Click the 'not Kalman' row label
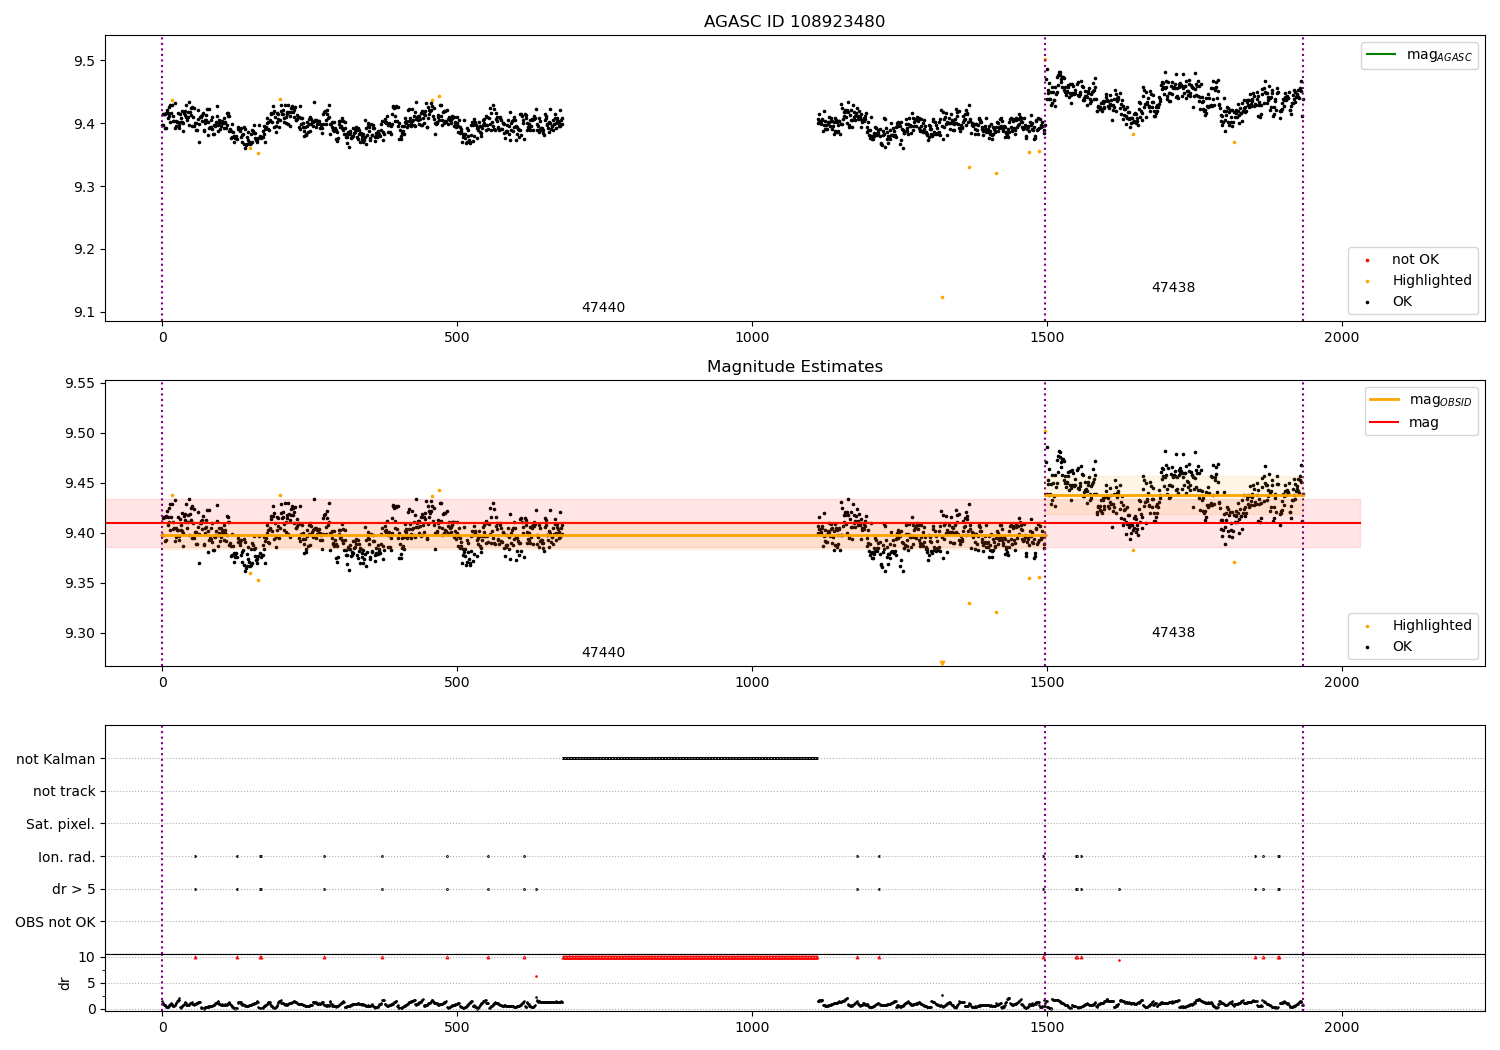Viewport: 1500px width, 1050px height. point(56,759)
